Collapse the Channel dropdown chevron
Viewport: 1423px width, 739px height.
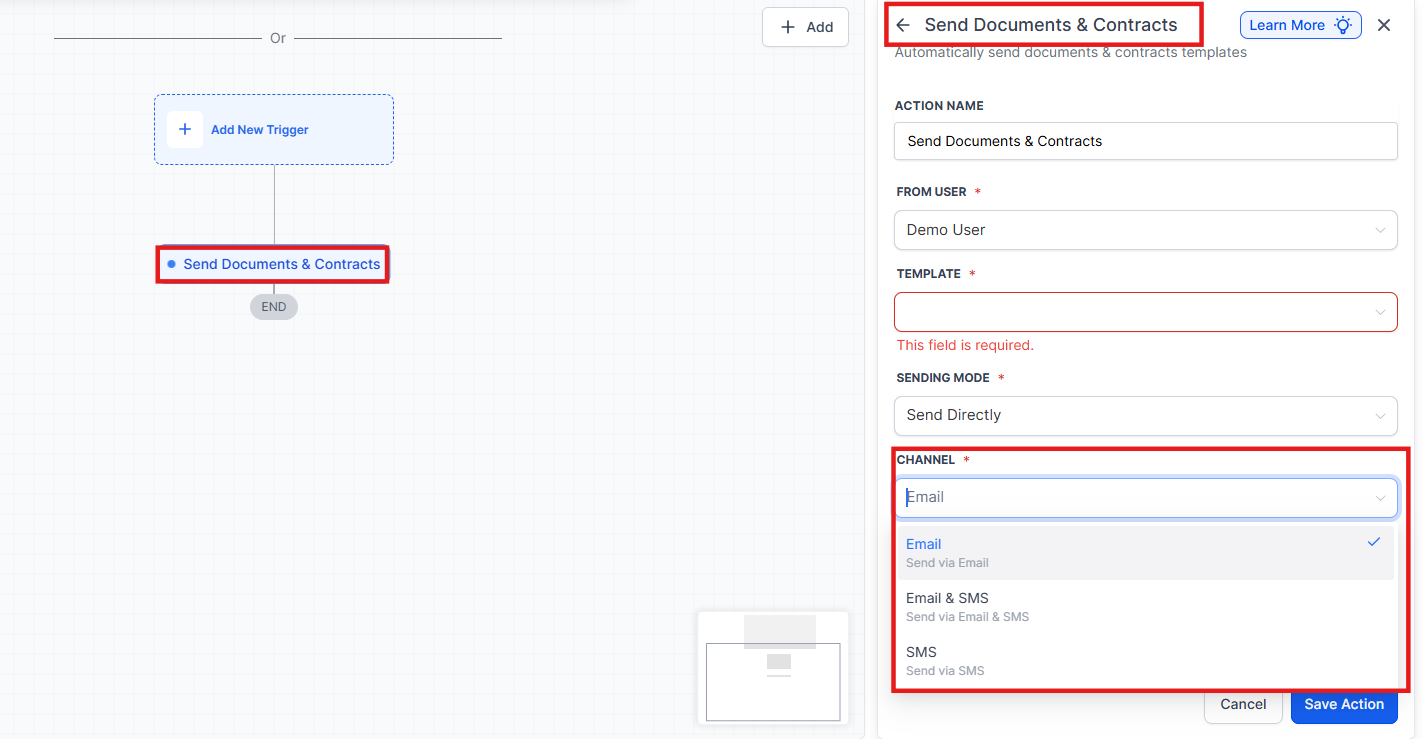pyautogui.click(x=1380, y=498)
